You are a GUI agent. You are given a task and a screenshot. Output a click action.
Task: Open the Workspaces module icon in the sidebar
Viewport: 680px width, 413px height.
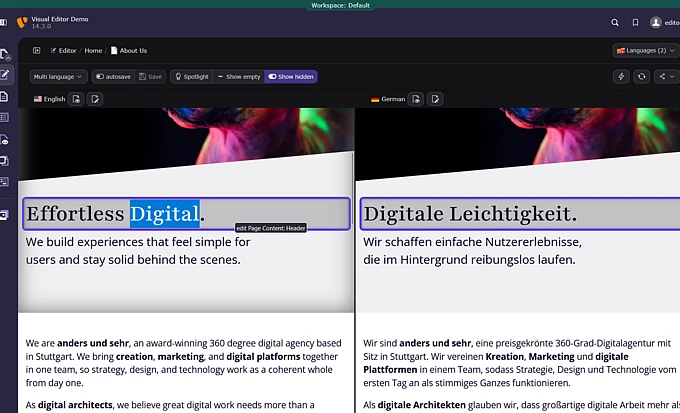4,161
